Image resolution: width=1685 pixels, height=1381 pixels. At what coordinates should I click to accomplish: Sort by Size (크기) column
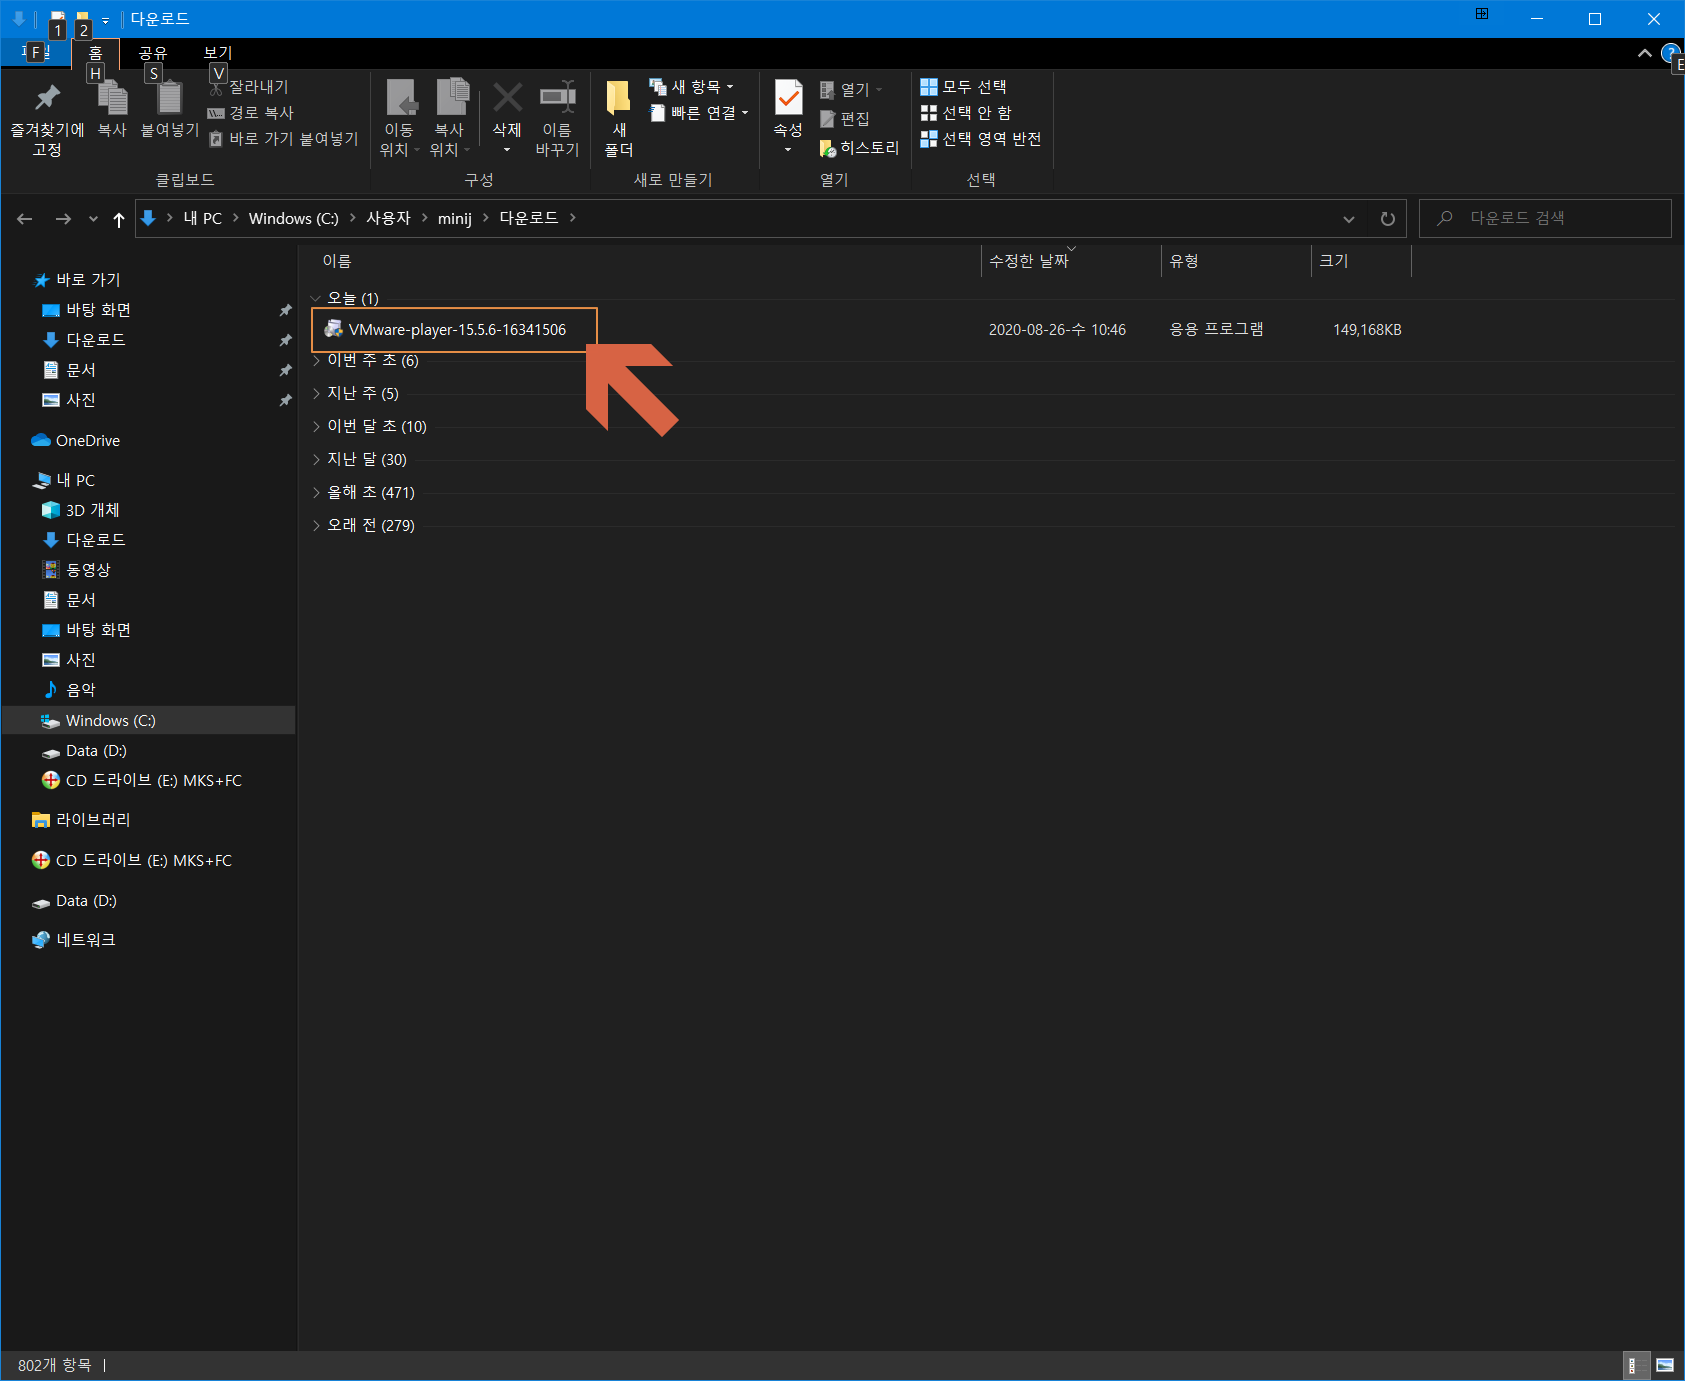[1334, 261]
